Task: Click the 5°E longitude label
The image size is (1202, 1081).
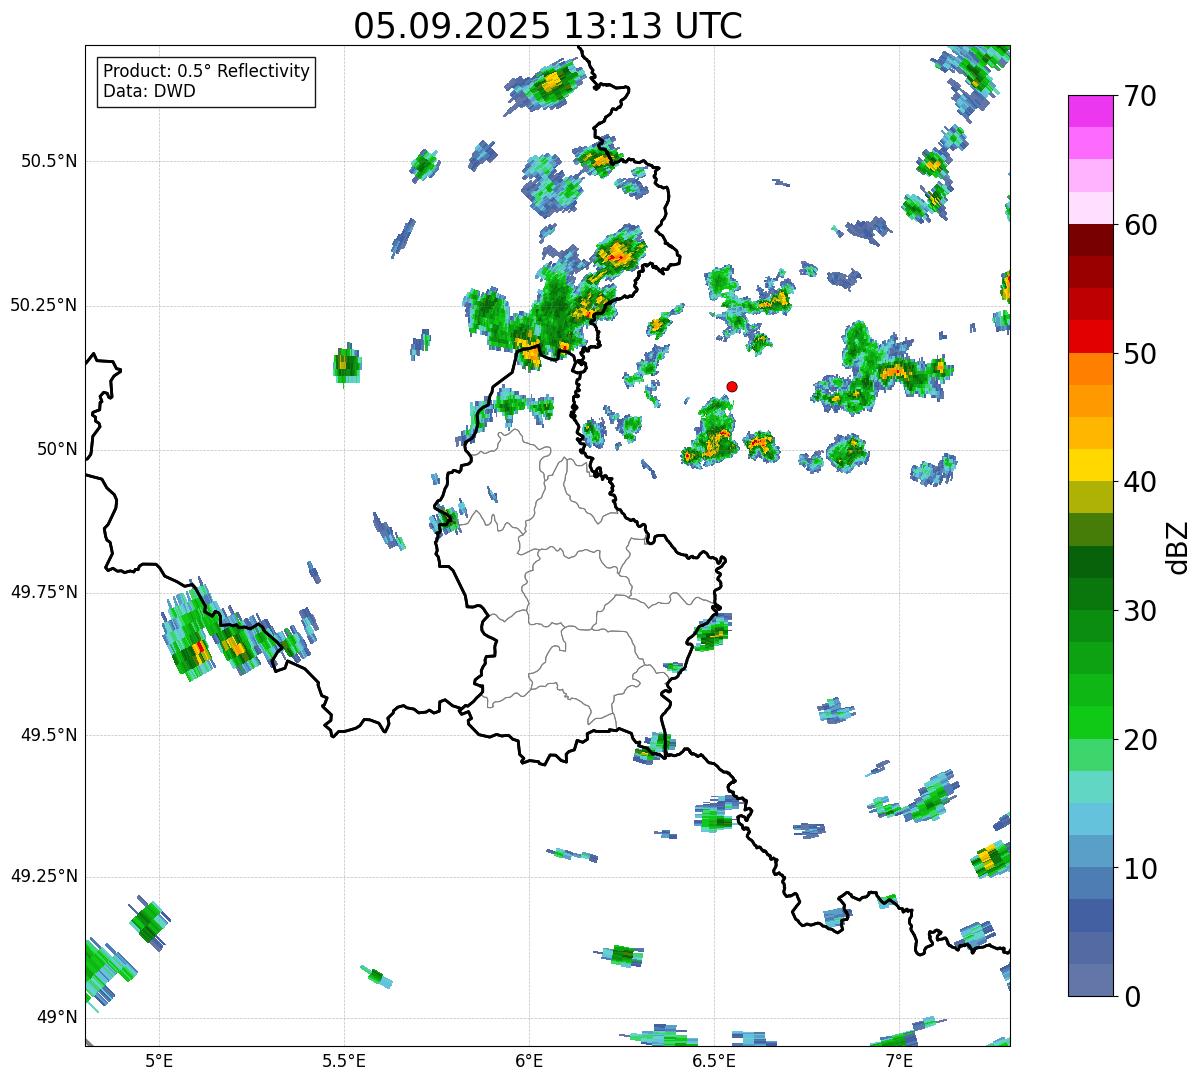Action: pos(159,1062)
